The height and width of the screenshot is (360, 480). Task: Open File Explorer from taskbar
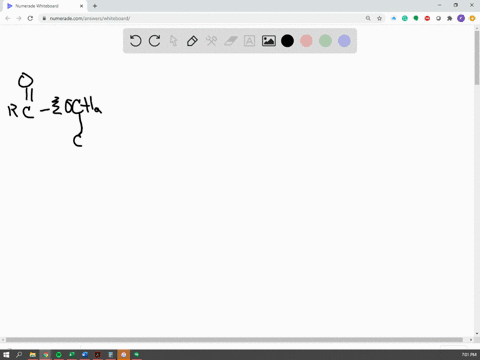click(x=33, y=355)
